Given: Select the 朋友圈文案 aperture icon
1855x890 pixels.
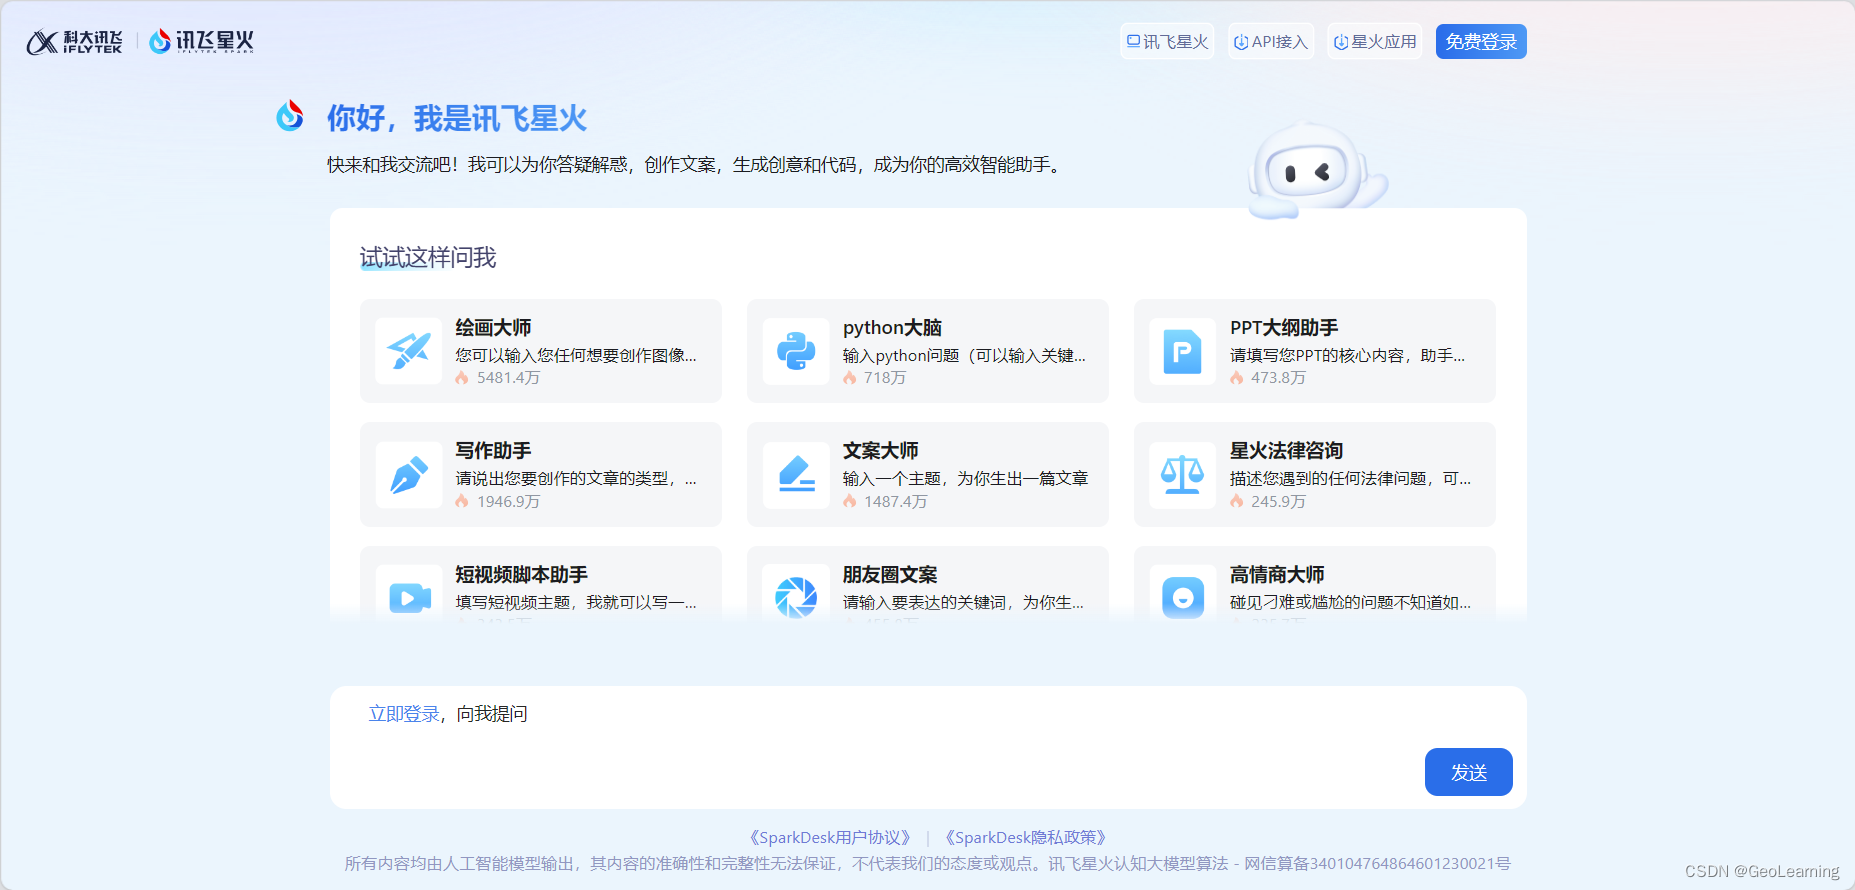Looking at the screenshot, I should [x=796, y=597].
